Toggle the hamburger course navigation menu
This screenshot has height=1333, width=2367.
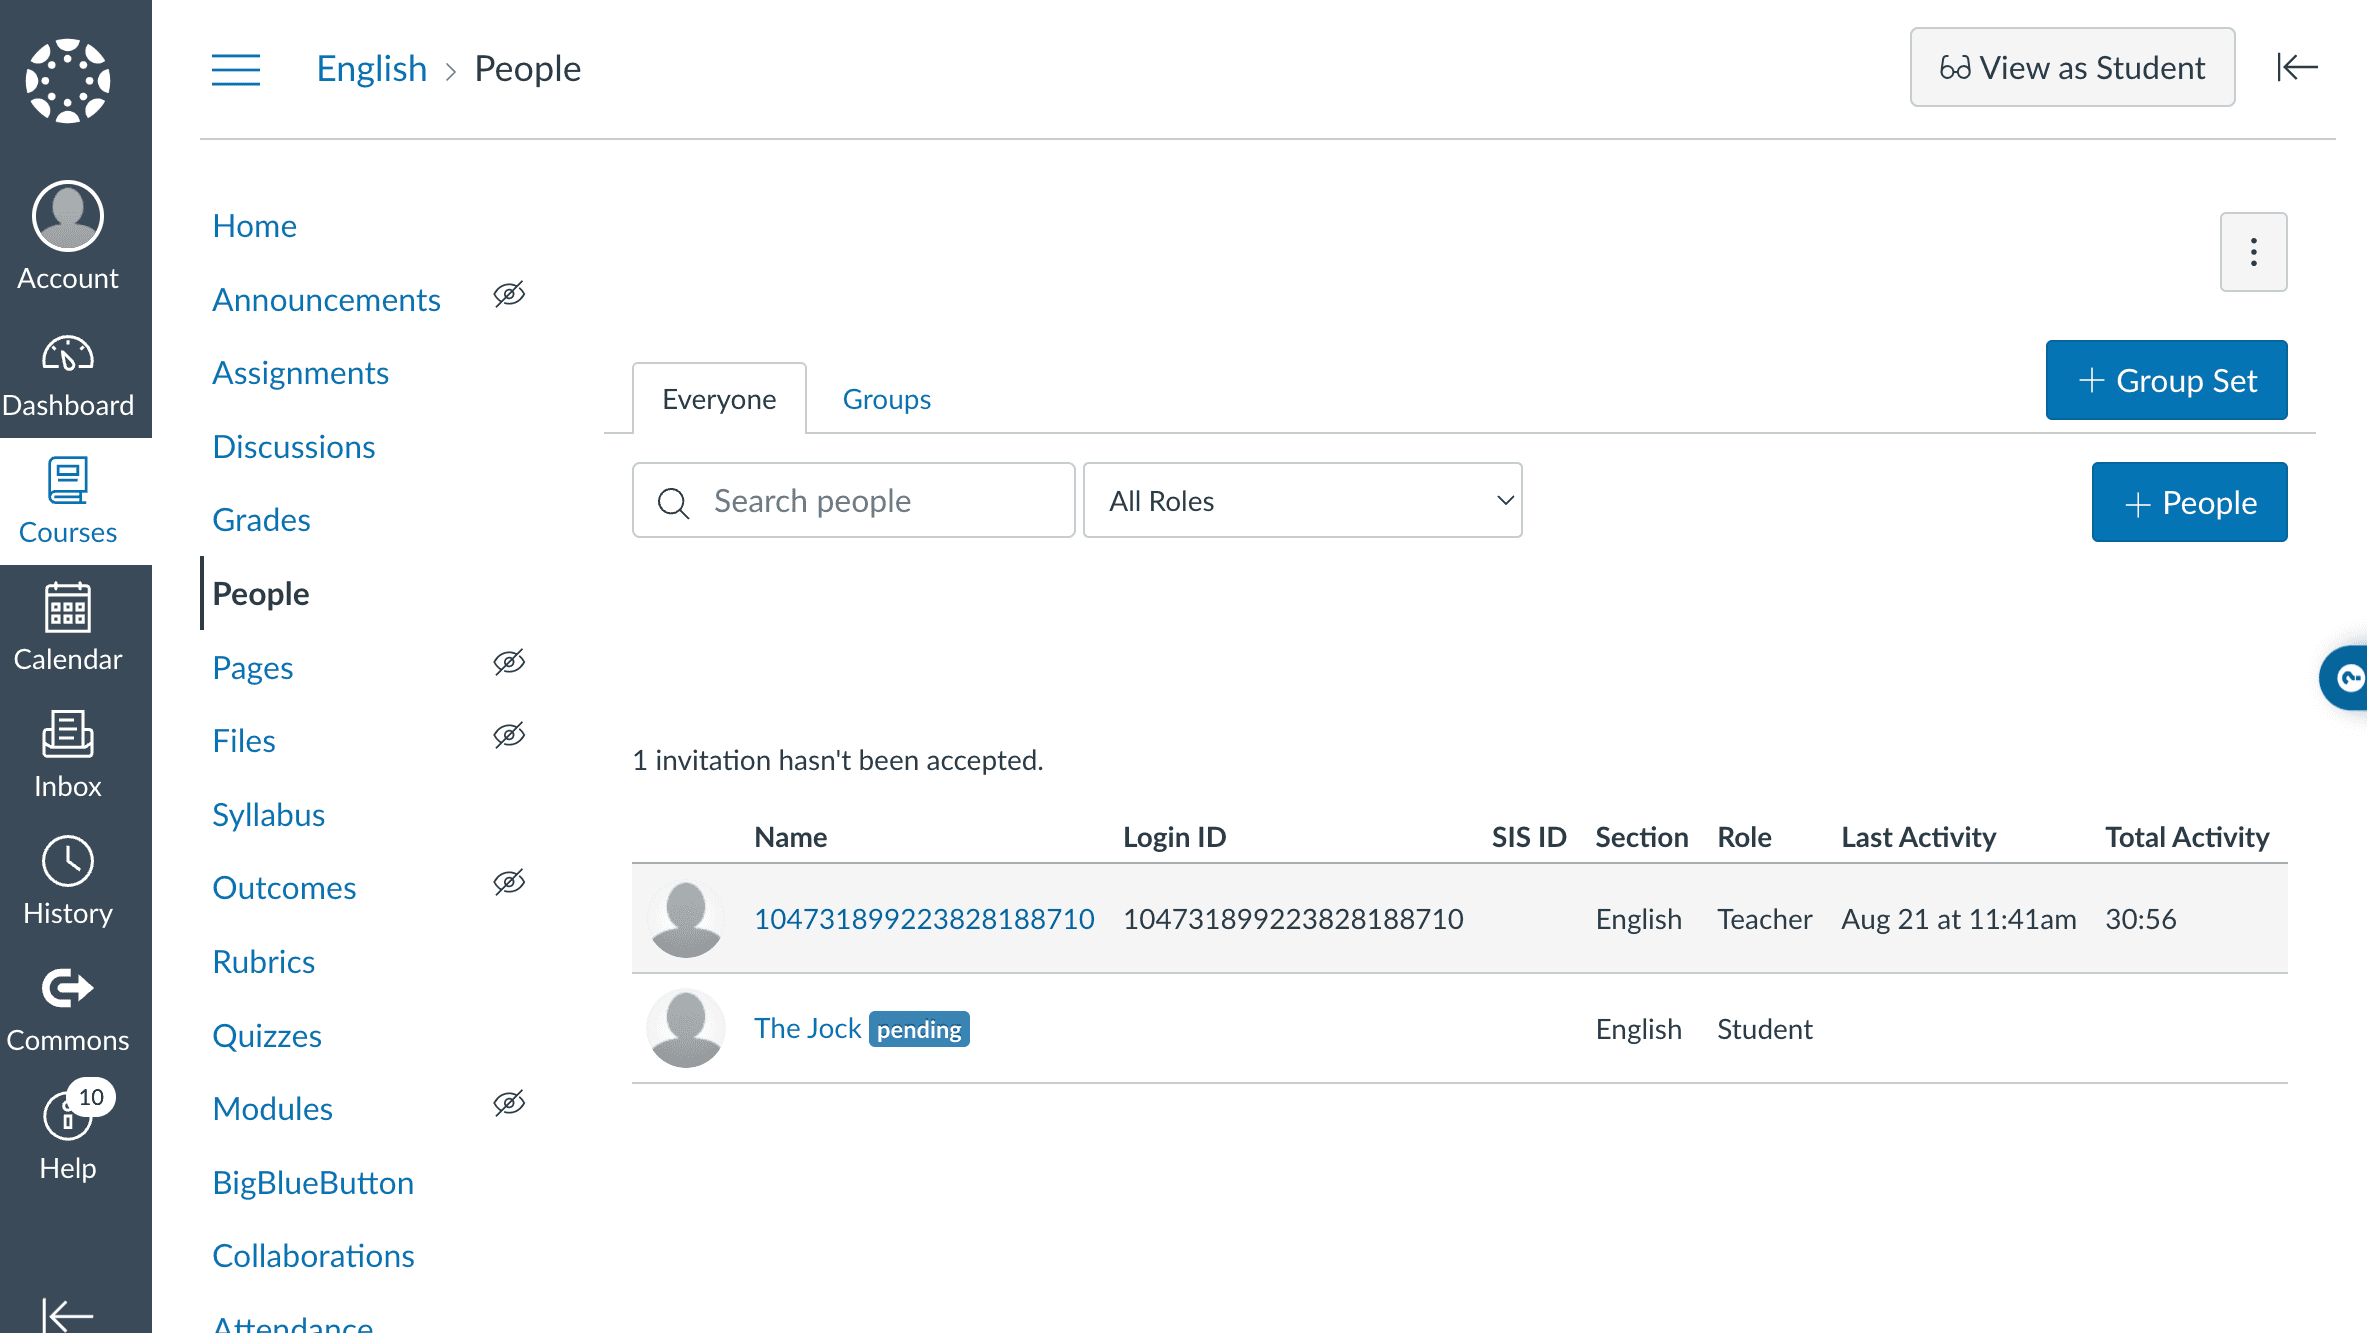click(x=236, y=69)
